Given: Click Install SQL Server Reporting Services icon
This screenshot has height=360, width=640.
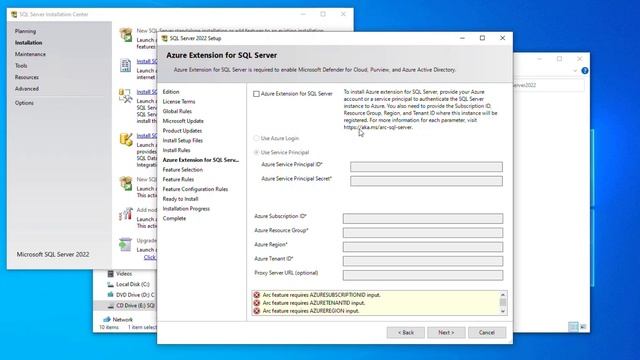Looking at the screenshot, I should [x=126, y=65].
